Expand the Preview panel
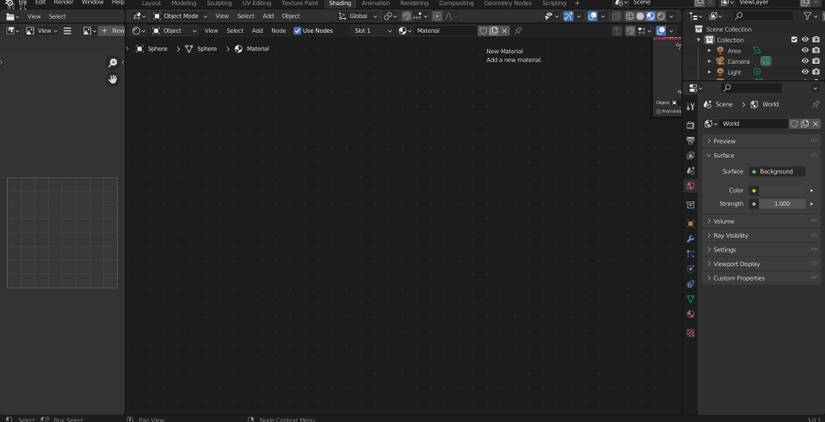This screenshot has width=825, height=422. pos(761,141)
